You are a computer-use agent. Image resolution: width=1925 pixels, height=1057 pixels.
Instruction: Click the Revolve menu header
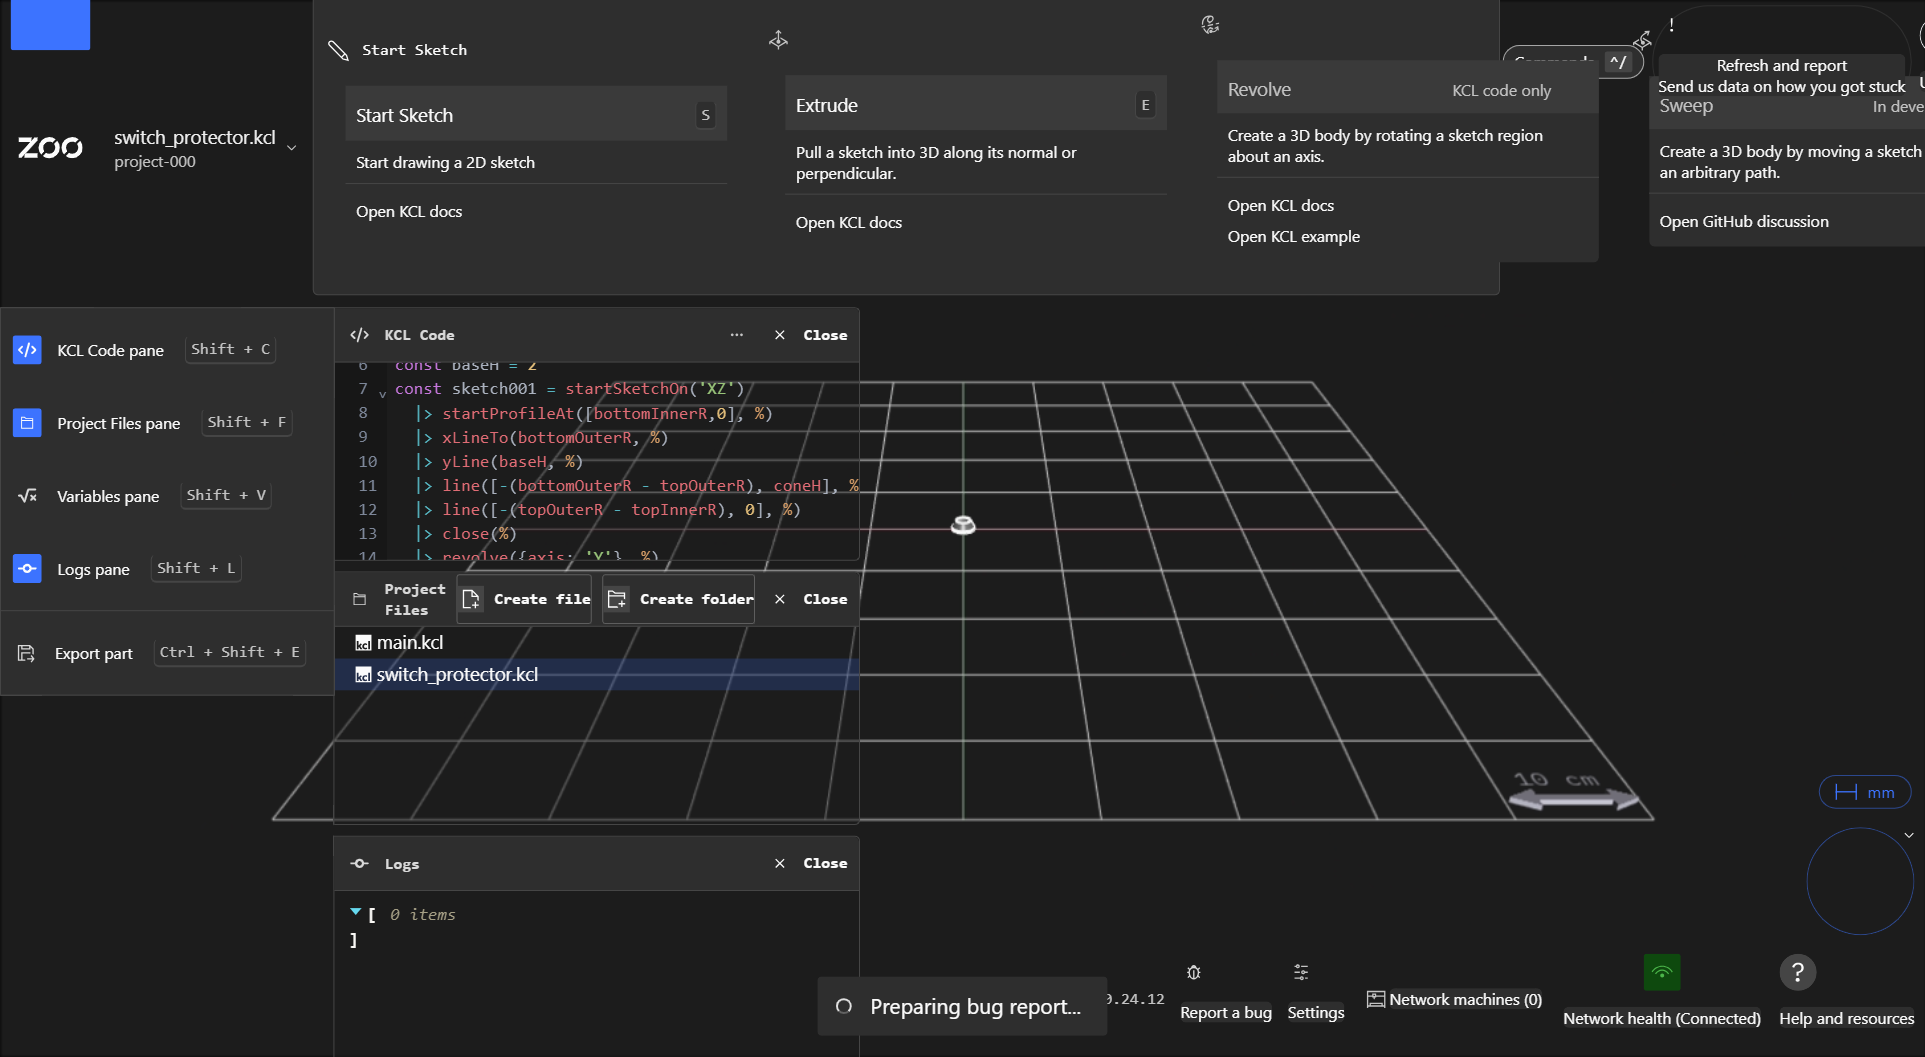(x=1407, y=90)
